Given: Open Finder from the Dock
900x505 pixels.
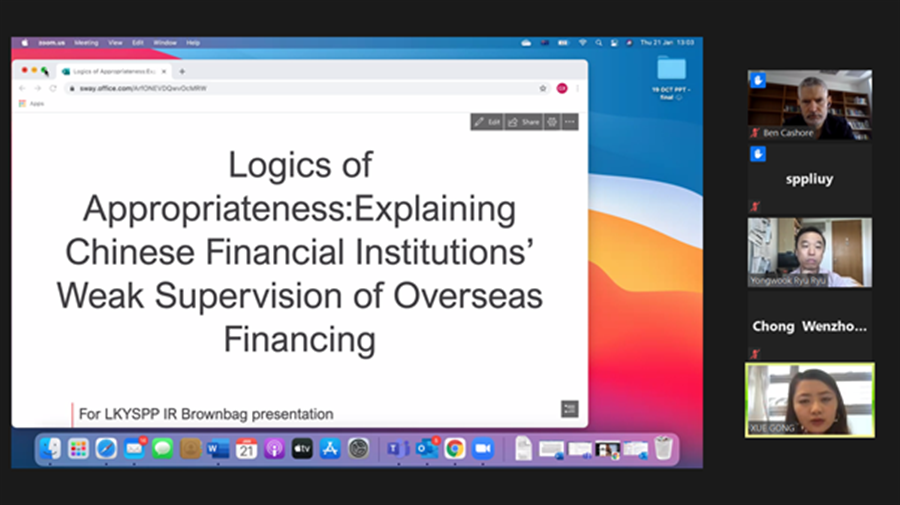Looking at the screenshot, I should (50, 449).
